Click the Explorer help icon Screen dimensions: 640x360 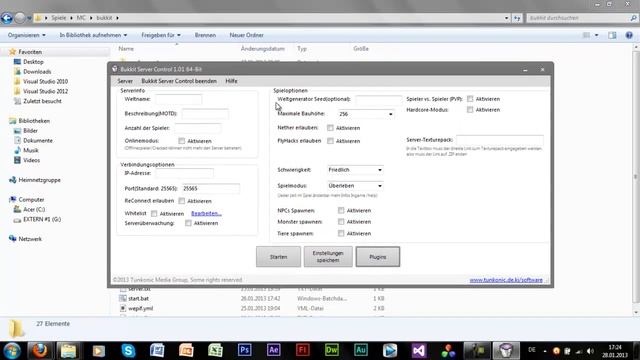pyautogui.click(x=629, y=35)
